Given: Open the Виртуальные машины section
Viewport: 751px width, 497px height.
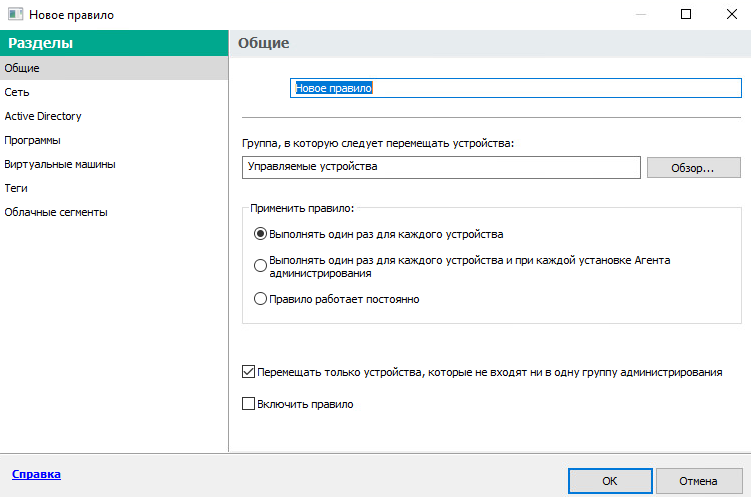Looking at the screenshot, I should [60, 164].
